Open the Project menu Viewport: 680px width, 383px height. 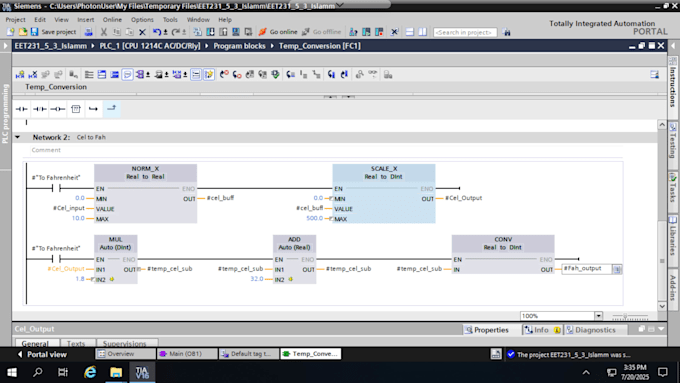point(15,20)
